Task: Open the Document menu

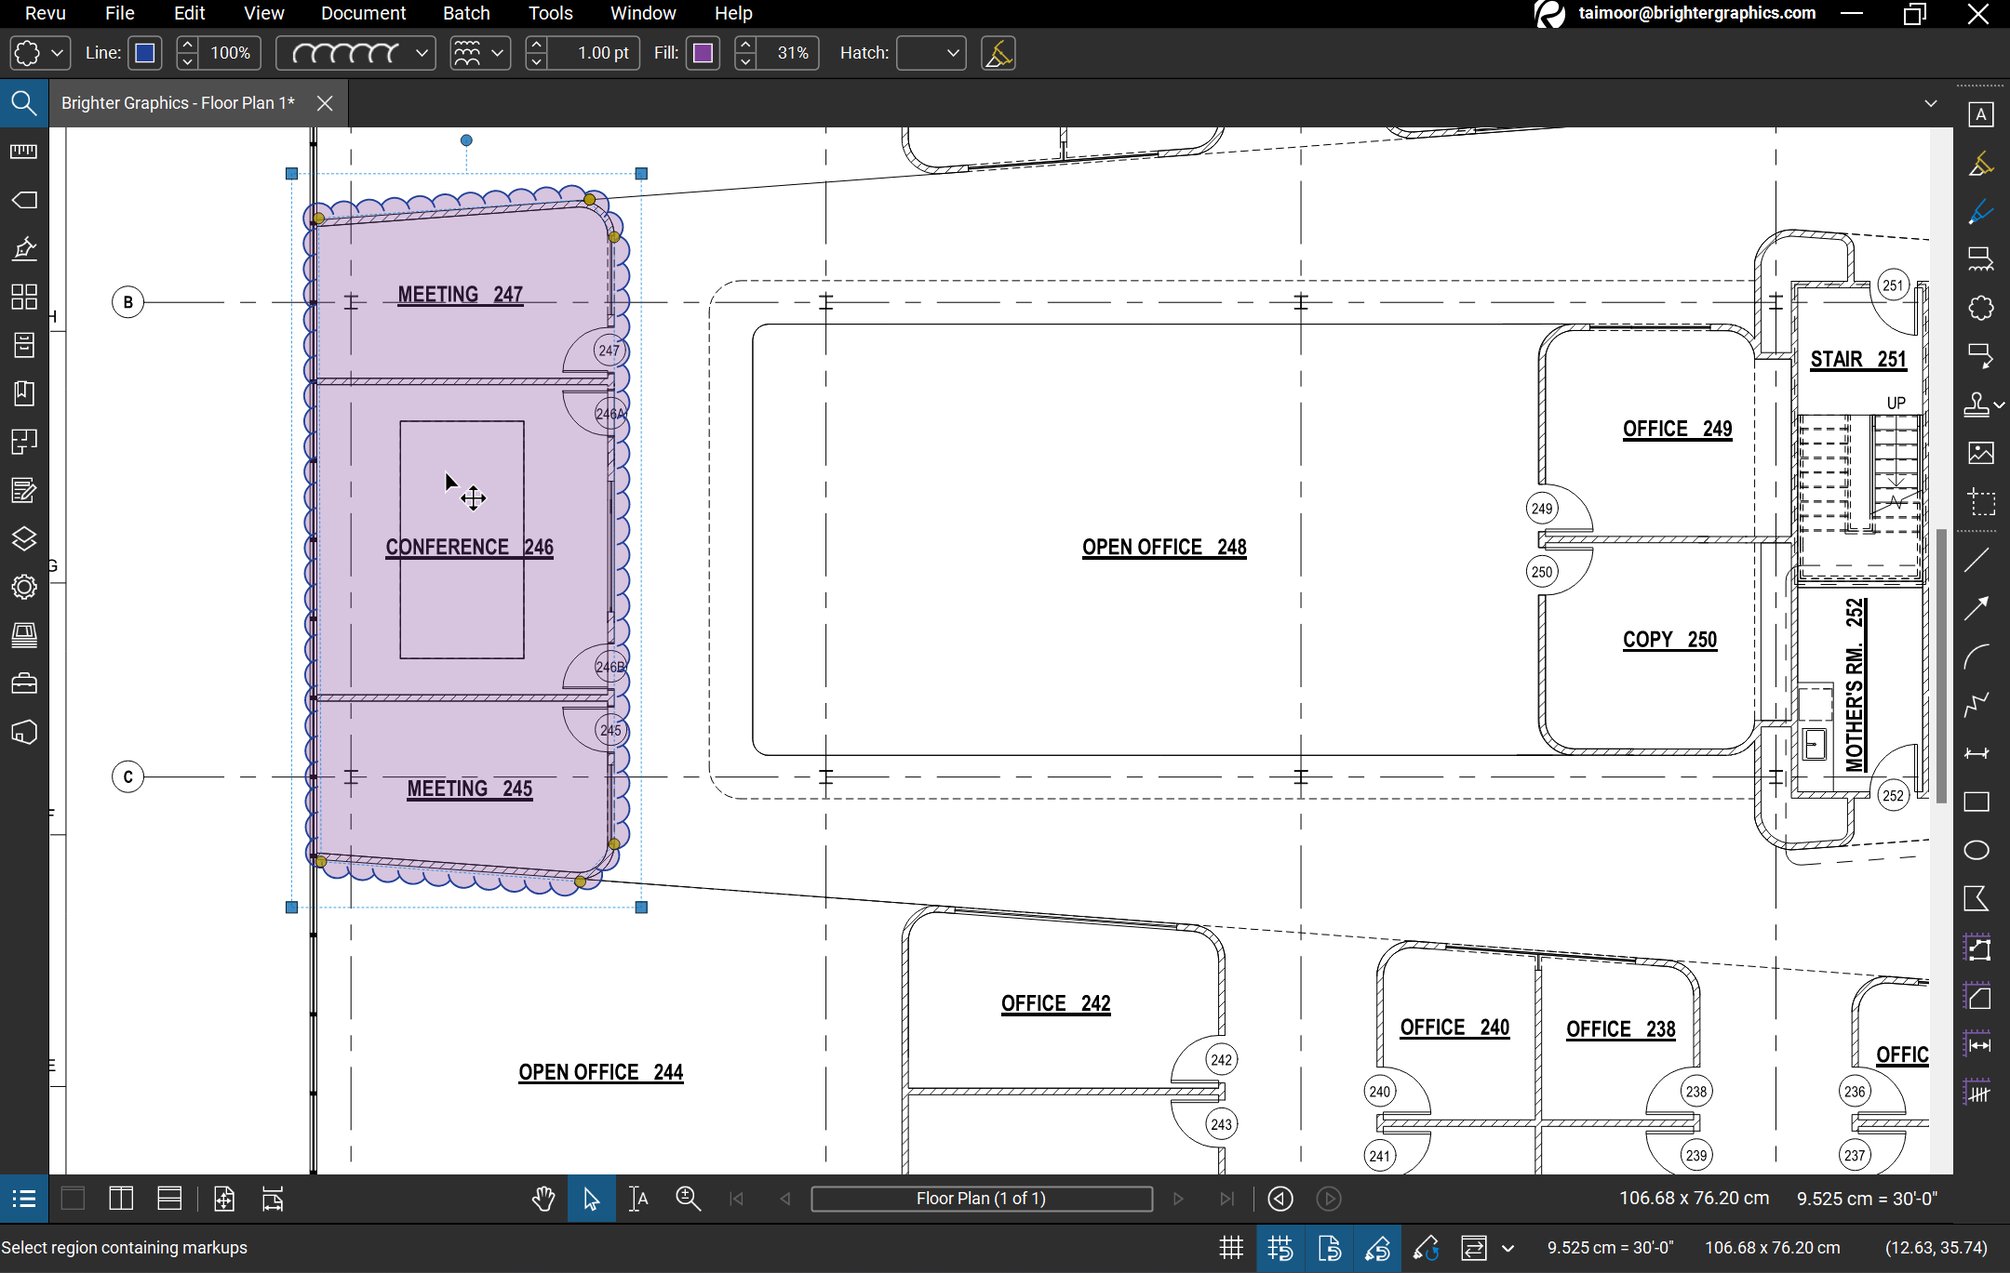Action: point(363,13)
